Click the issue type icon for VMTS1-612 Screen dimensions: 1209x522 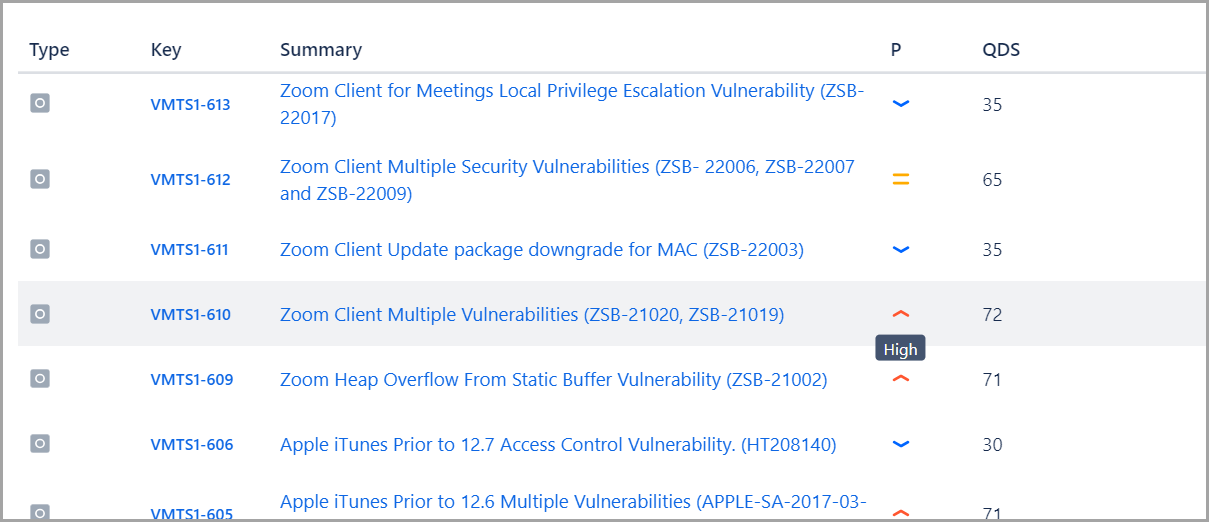point(40,178)
